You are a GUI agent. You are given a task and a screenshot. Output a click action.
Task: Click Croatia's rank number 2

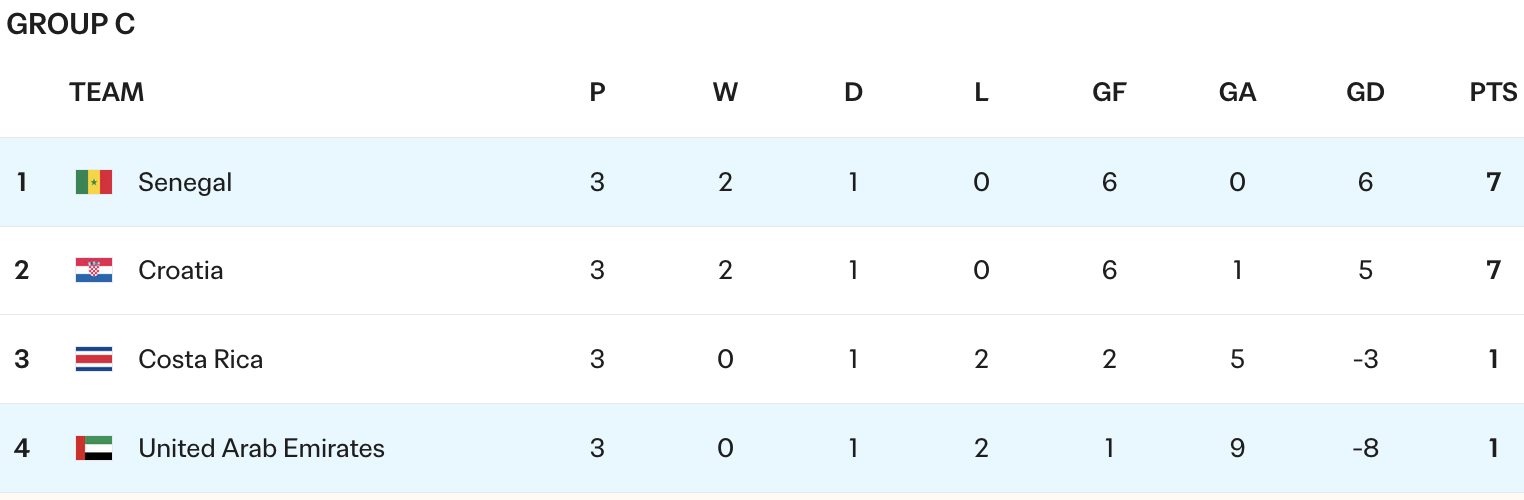pos(22,270)
